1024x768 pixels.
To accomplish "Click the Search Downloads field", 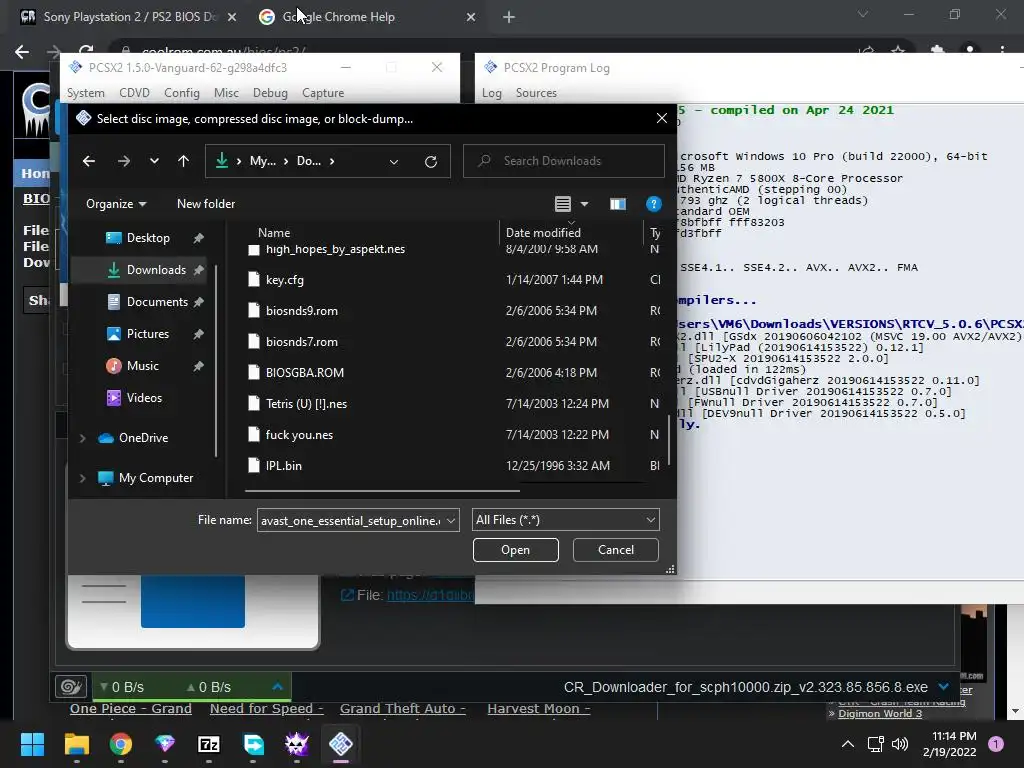I will coord(564,161).
